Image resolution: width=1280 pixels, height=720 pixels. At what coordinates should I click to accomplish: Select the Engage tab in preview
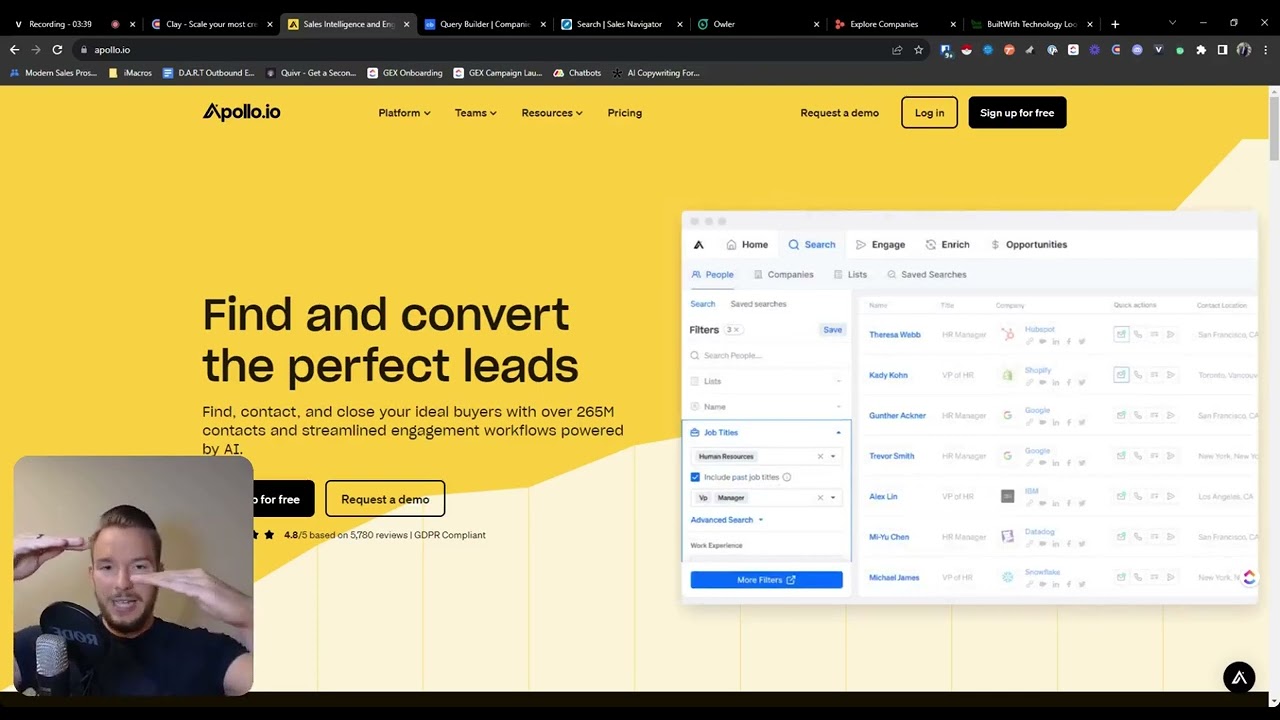[x=880, y=244]
